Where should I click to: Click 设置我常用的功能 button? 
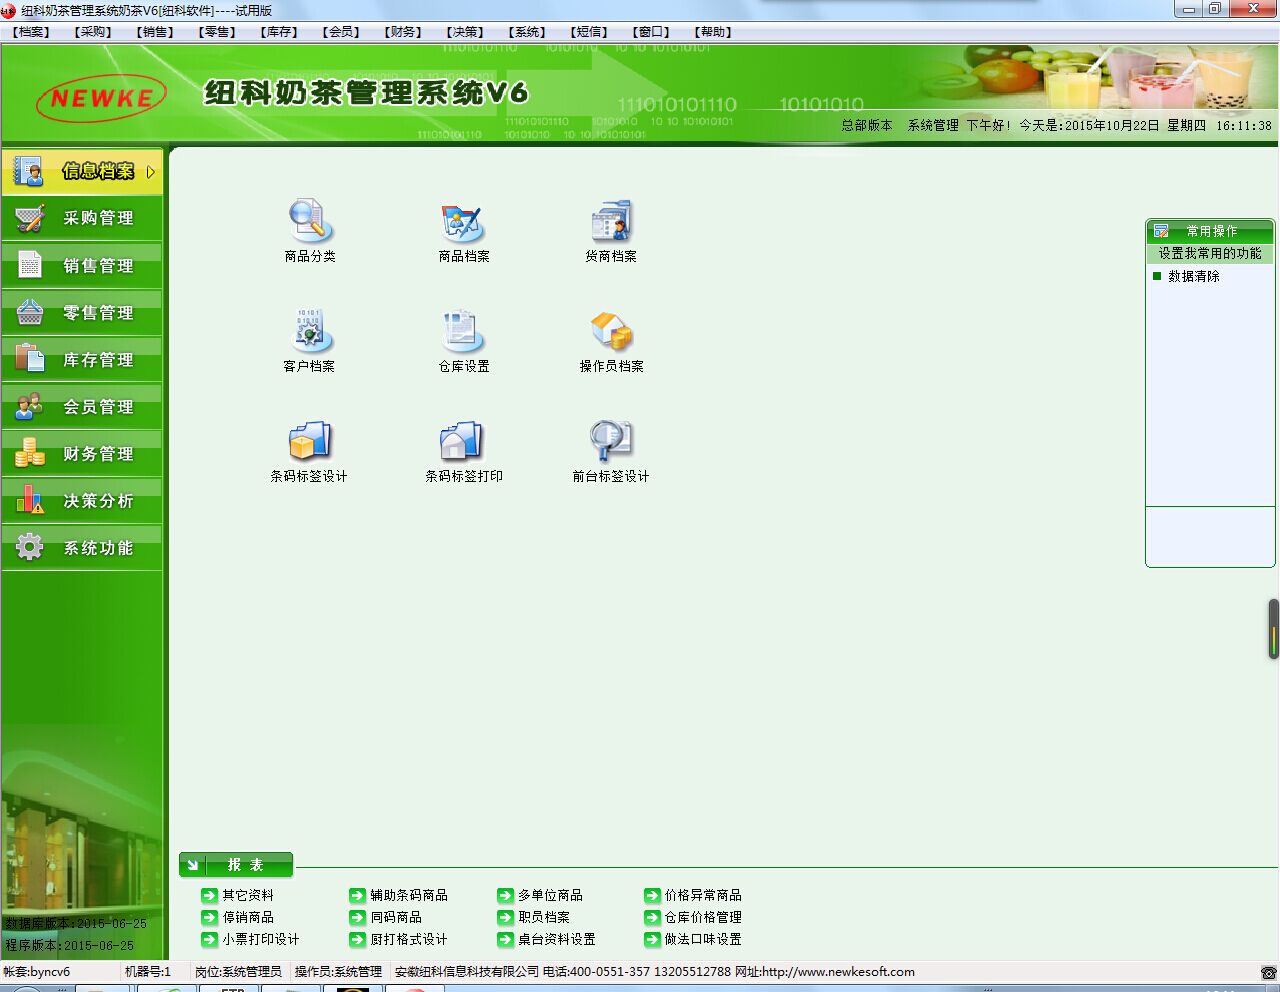(1210, 254)
